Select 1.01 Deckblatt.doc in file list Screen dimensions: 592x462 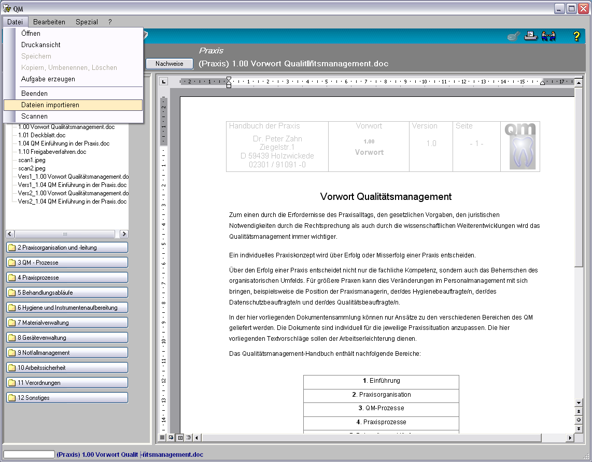pos(42,135)
